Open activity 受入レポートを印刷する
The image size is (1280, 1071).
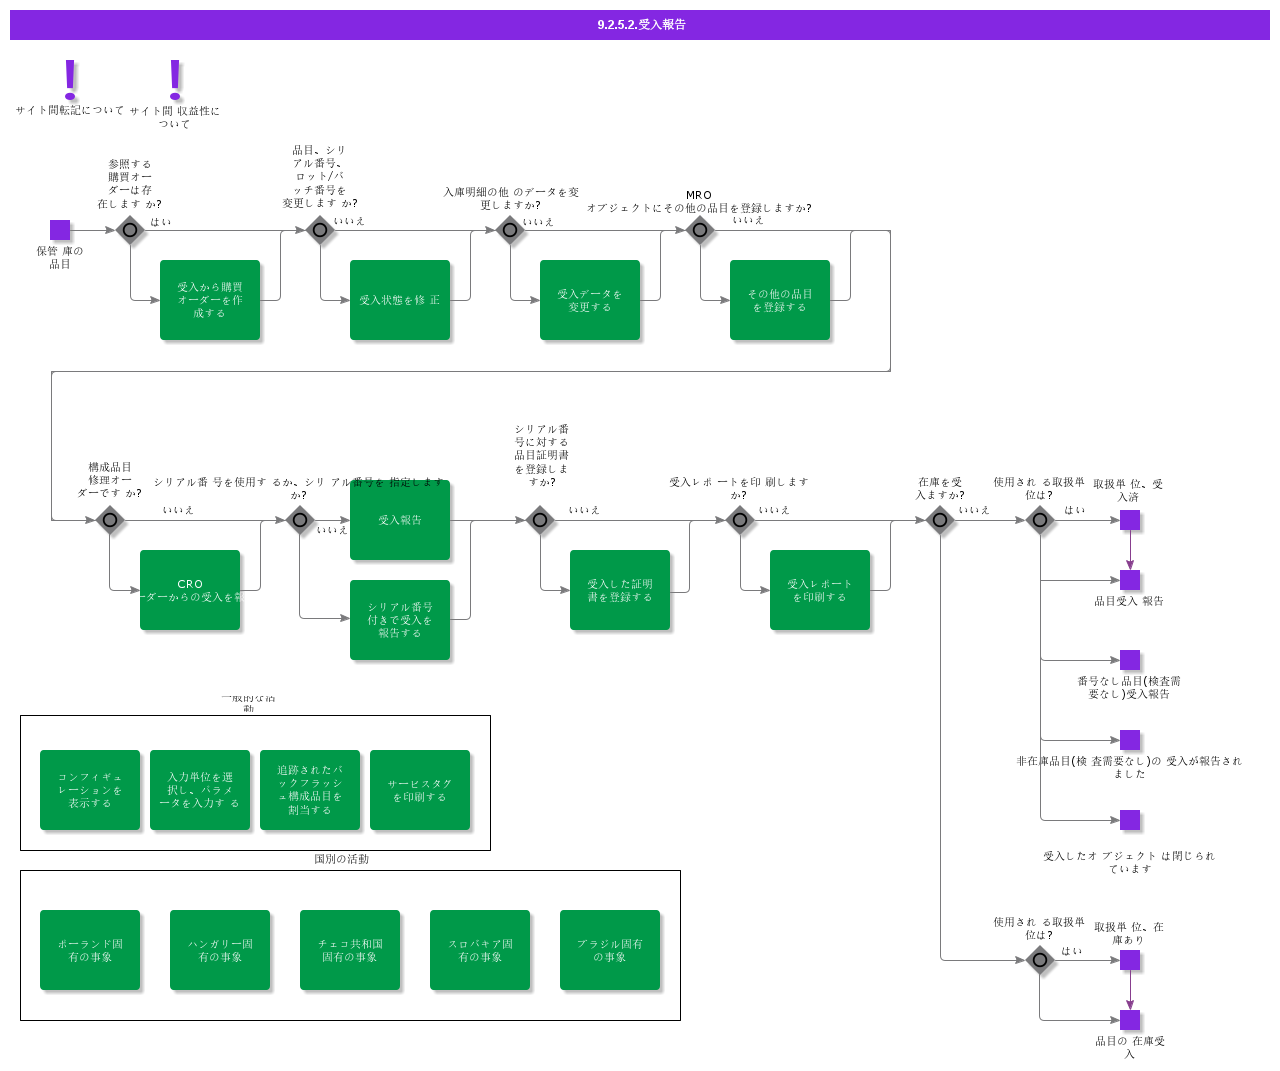(820, 590)
